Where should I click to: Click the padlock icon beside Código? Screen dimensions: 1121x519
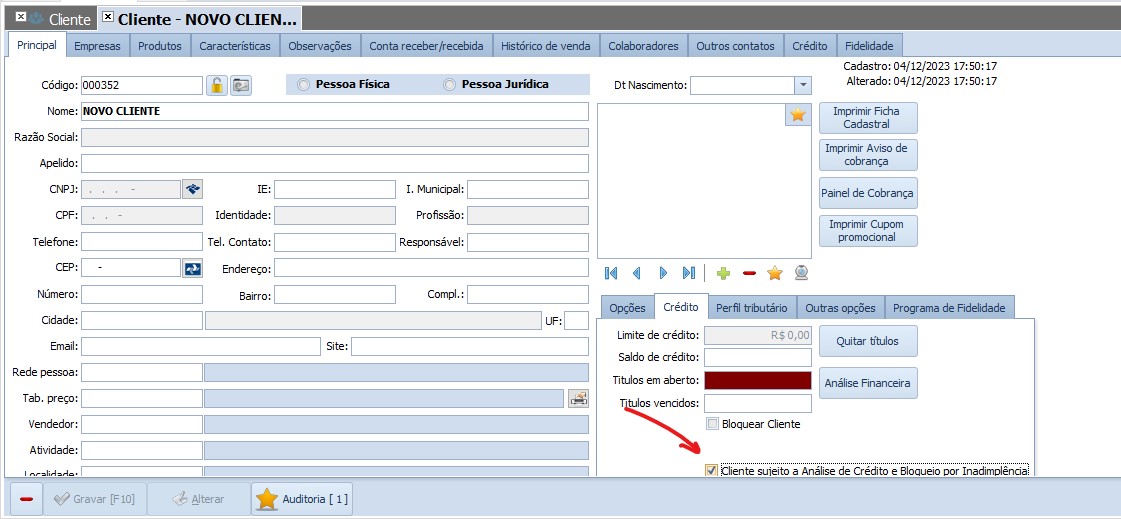click(217, 85)
